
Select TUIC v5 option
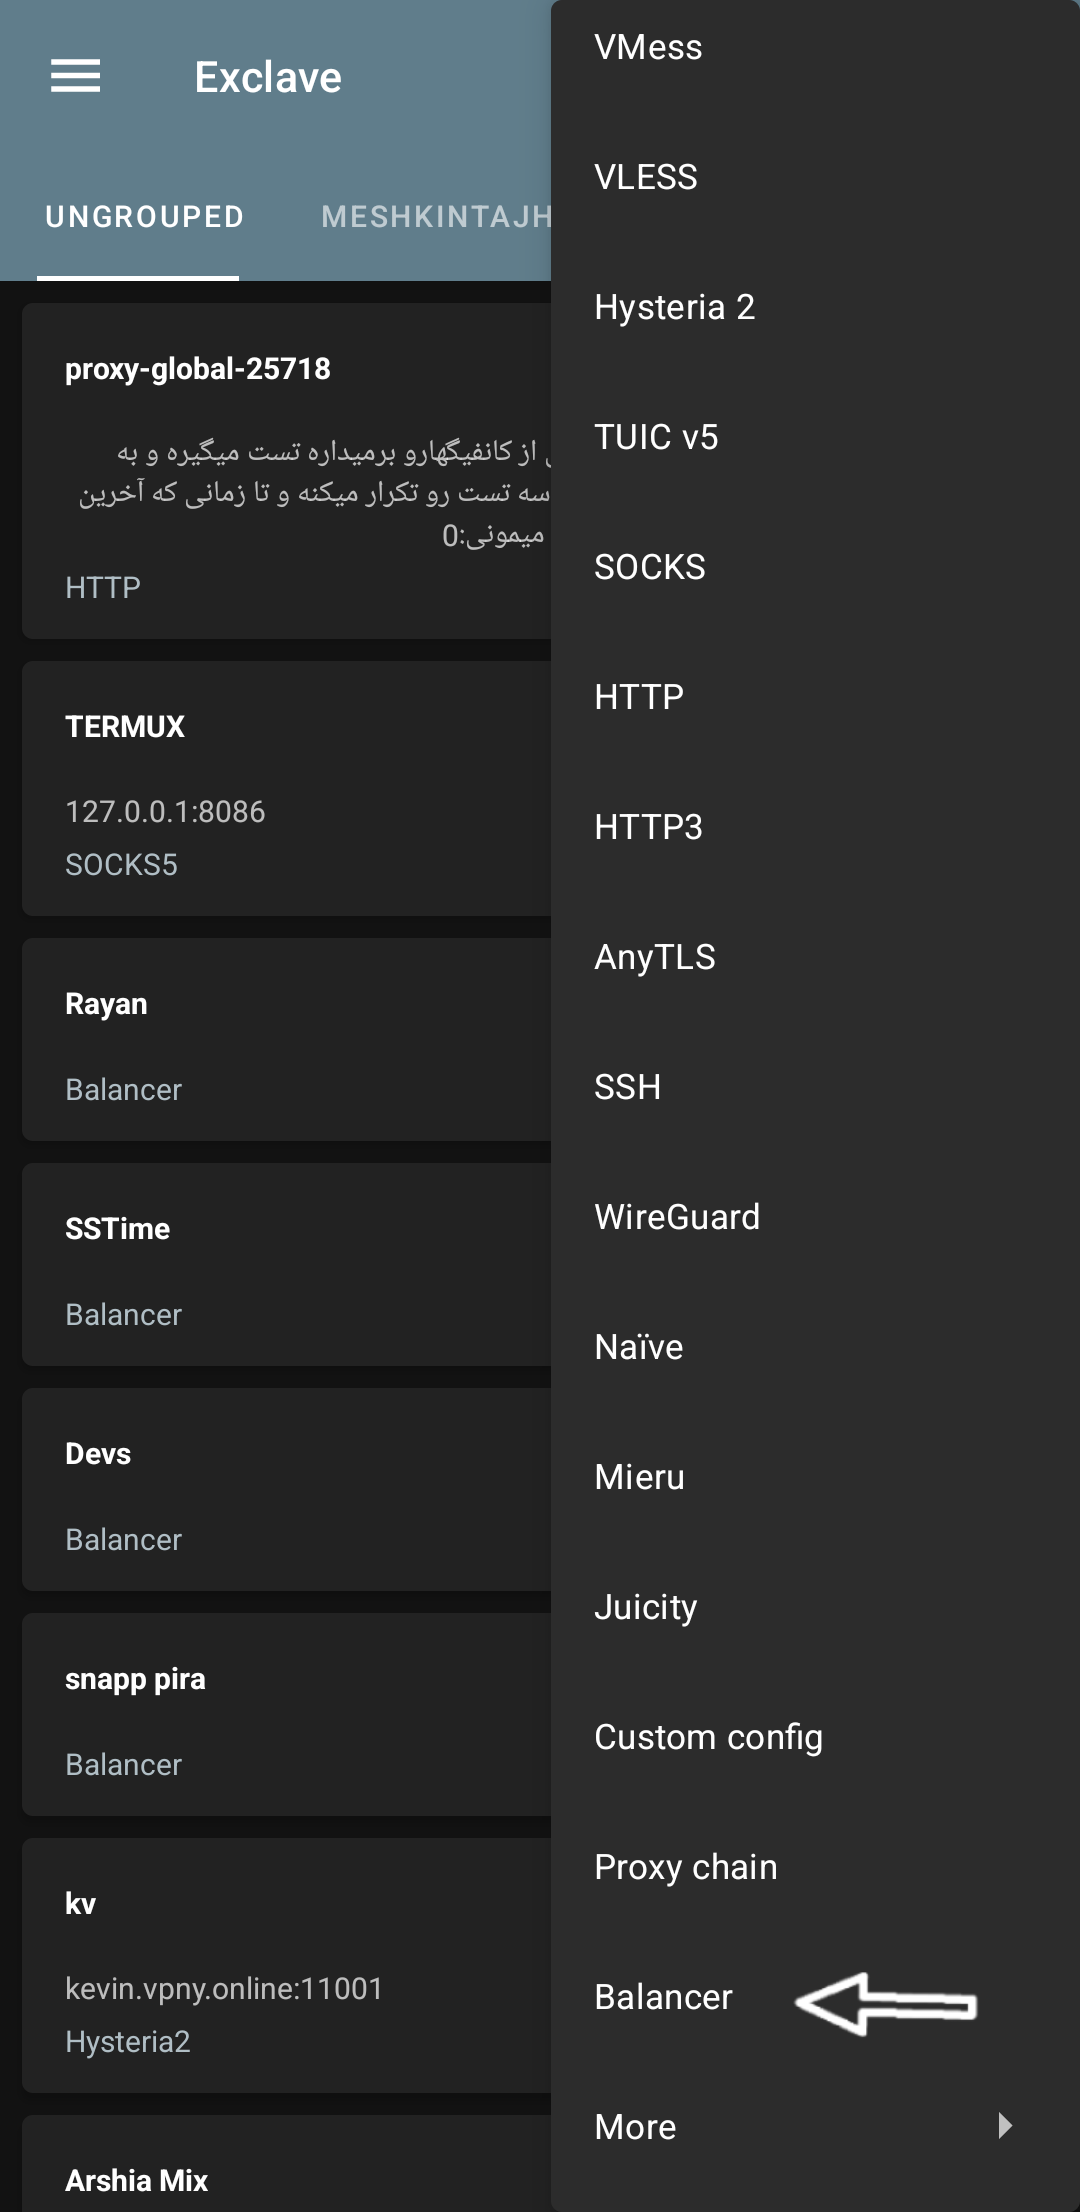tap(656, 438)
